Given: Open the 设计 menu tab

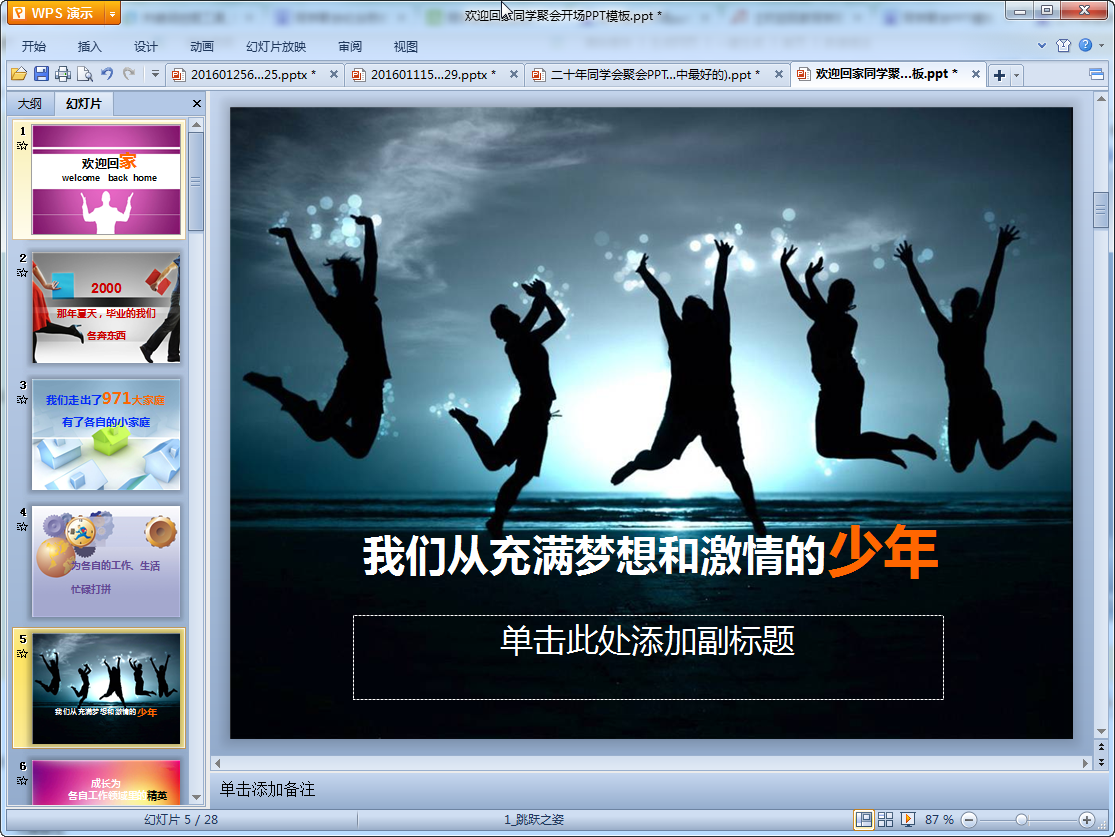Looking at the screenshot, I should click(146, 46).
